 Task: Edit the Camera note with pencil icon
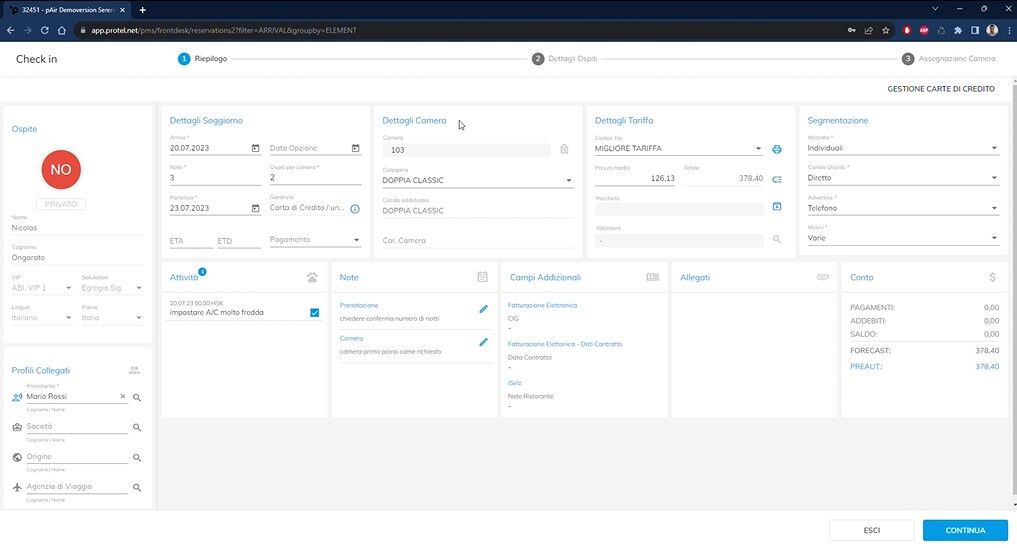point(483,342)
